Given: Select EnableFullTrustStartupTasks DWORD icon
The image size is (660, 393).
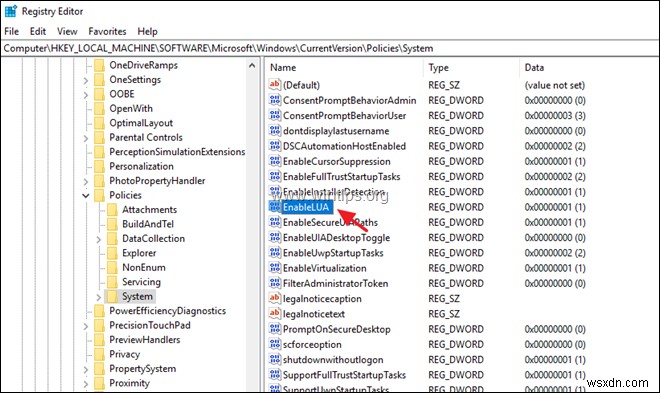Looking at the screenshot, I should (274, 176).
